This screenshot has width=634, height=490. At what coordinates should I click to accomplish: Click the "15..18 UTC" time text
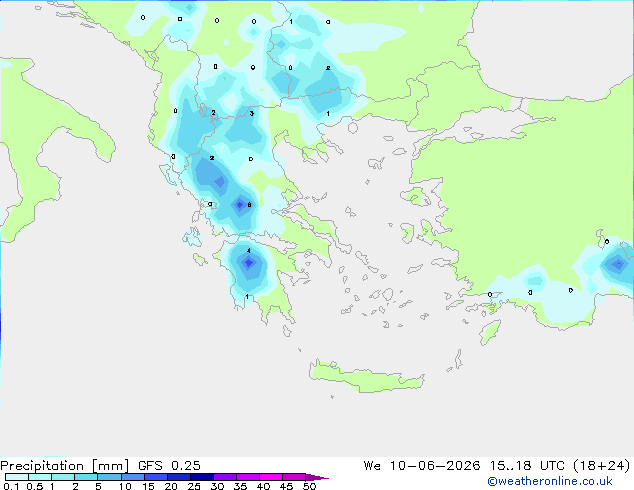click(x=527, y=466)
